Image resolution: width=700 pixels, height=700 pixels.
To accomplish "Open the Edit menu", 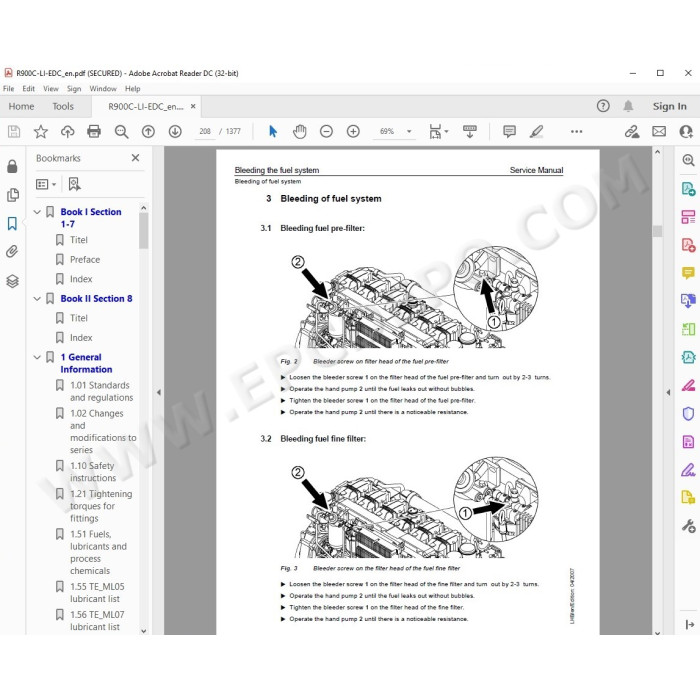I will (29, 89).
